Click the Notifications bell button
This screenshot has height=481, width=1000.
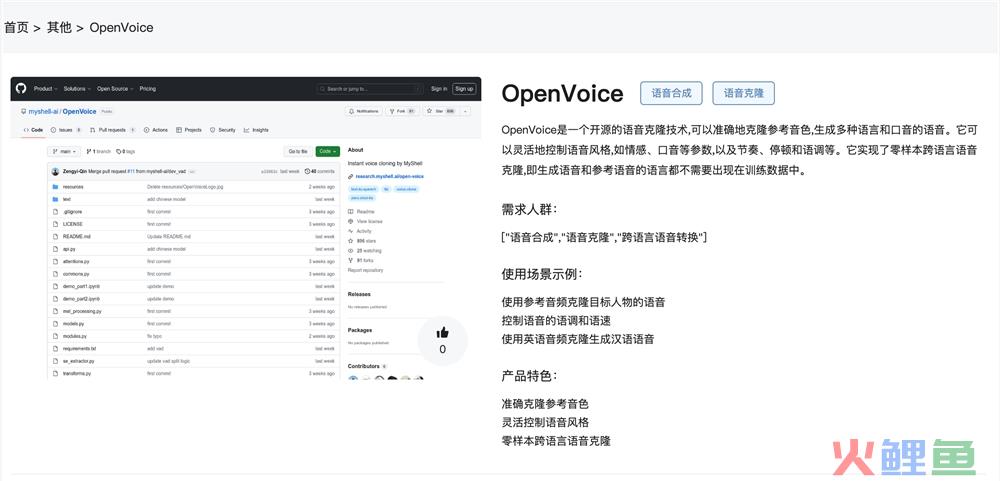[x=364, y=111]
